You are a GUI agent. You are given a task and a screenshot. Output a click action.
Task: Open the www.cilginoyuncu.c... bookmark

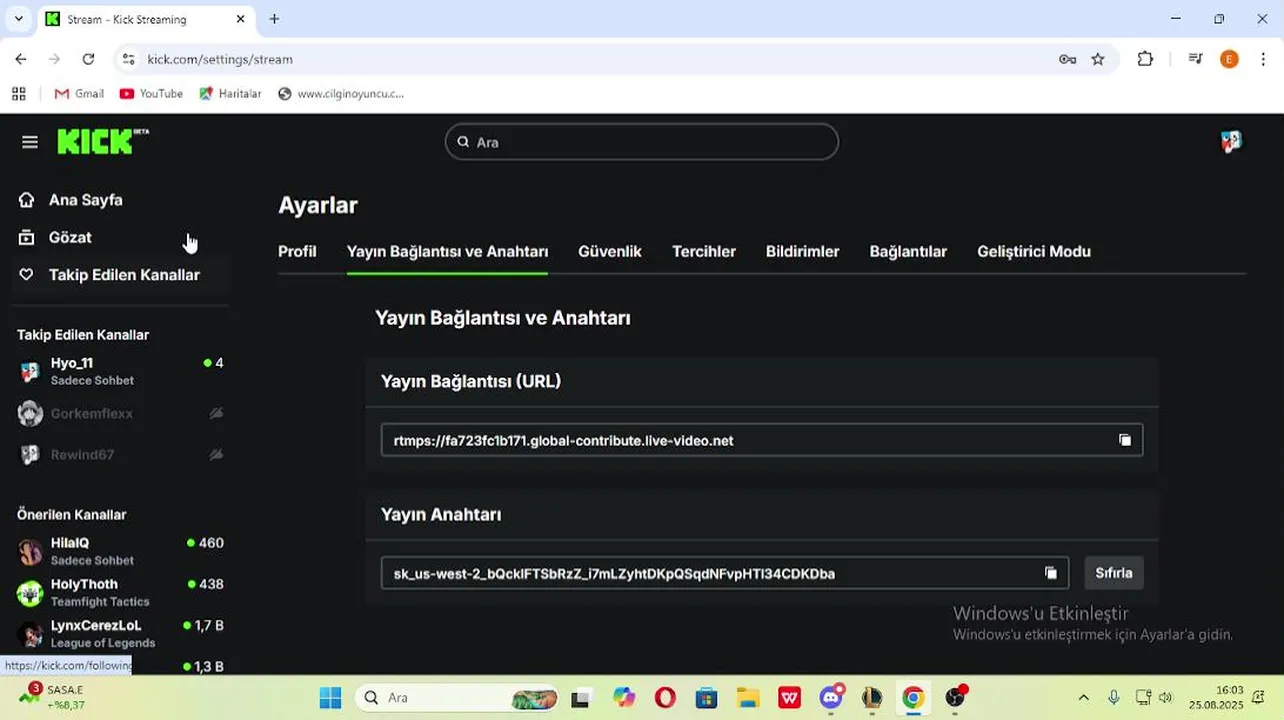click(341, 93)
